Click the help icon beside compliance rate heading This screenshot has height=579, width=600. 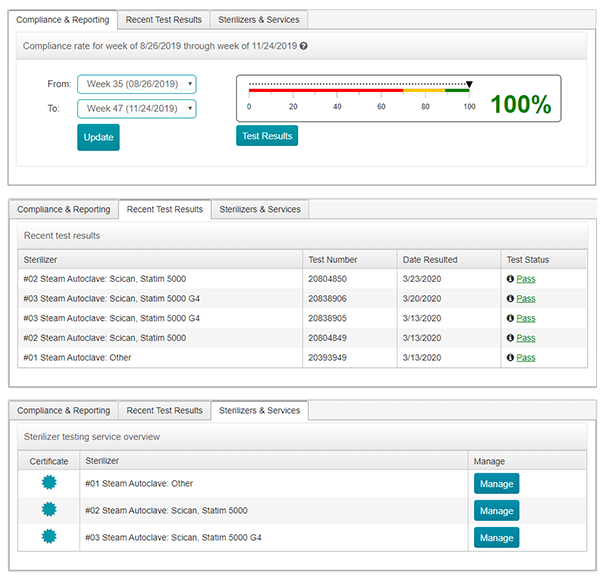pos(303,46)
